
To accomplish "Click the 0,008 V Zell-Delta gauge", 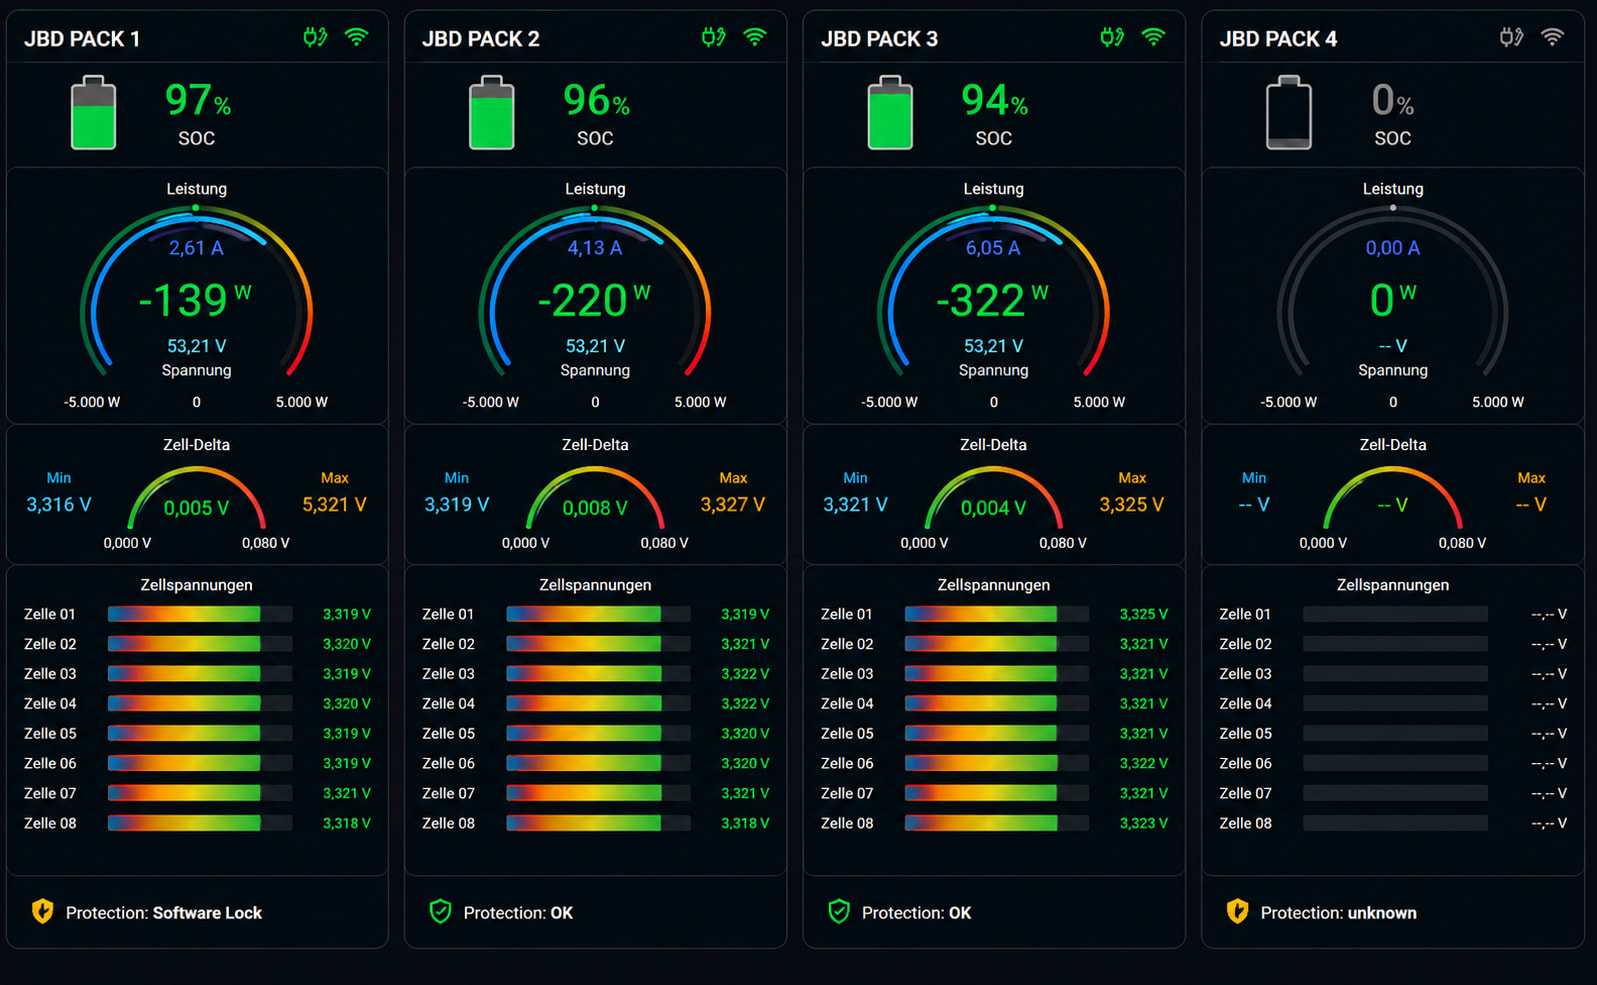I will click(595, 499).
